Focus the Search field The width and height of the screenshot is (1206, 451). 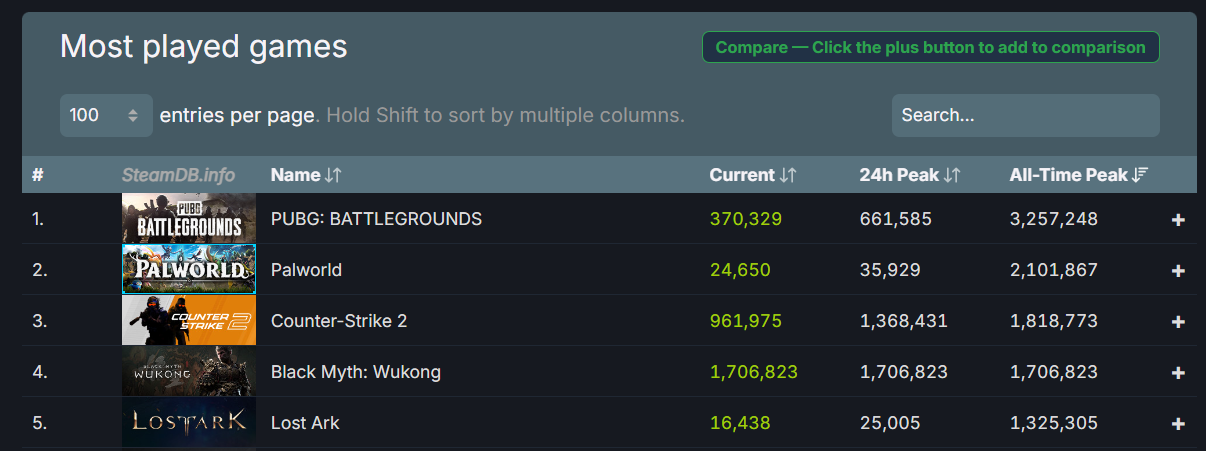[1025, 115]
